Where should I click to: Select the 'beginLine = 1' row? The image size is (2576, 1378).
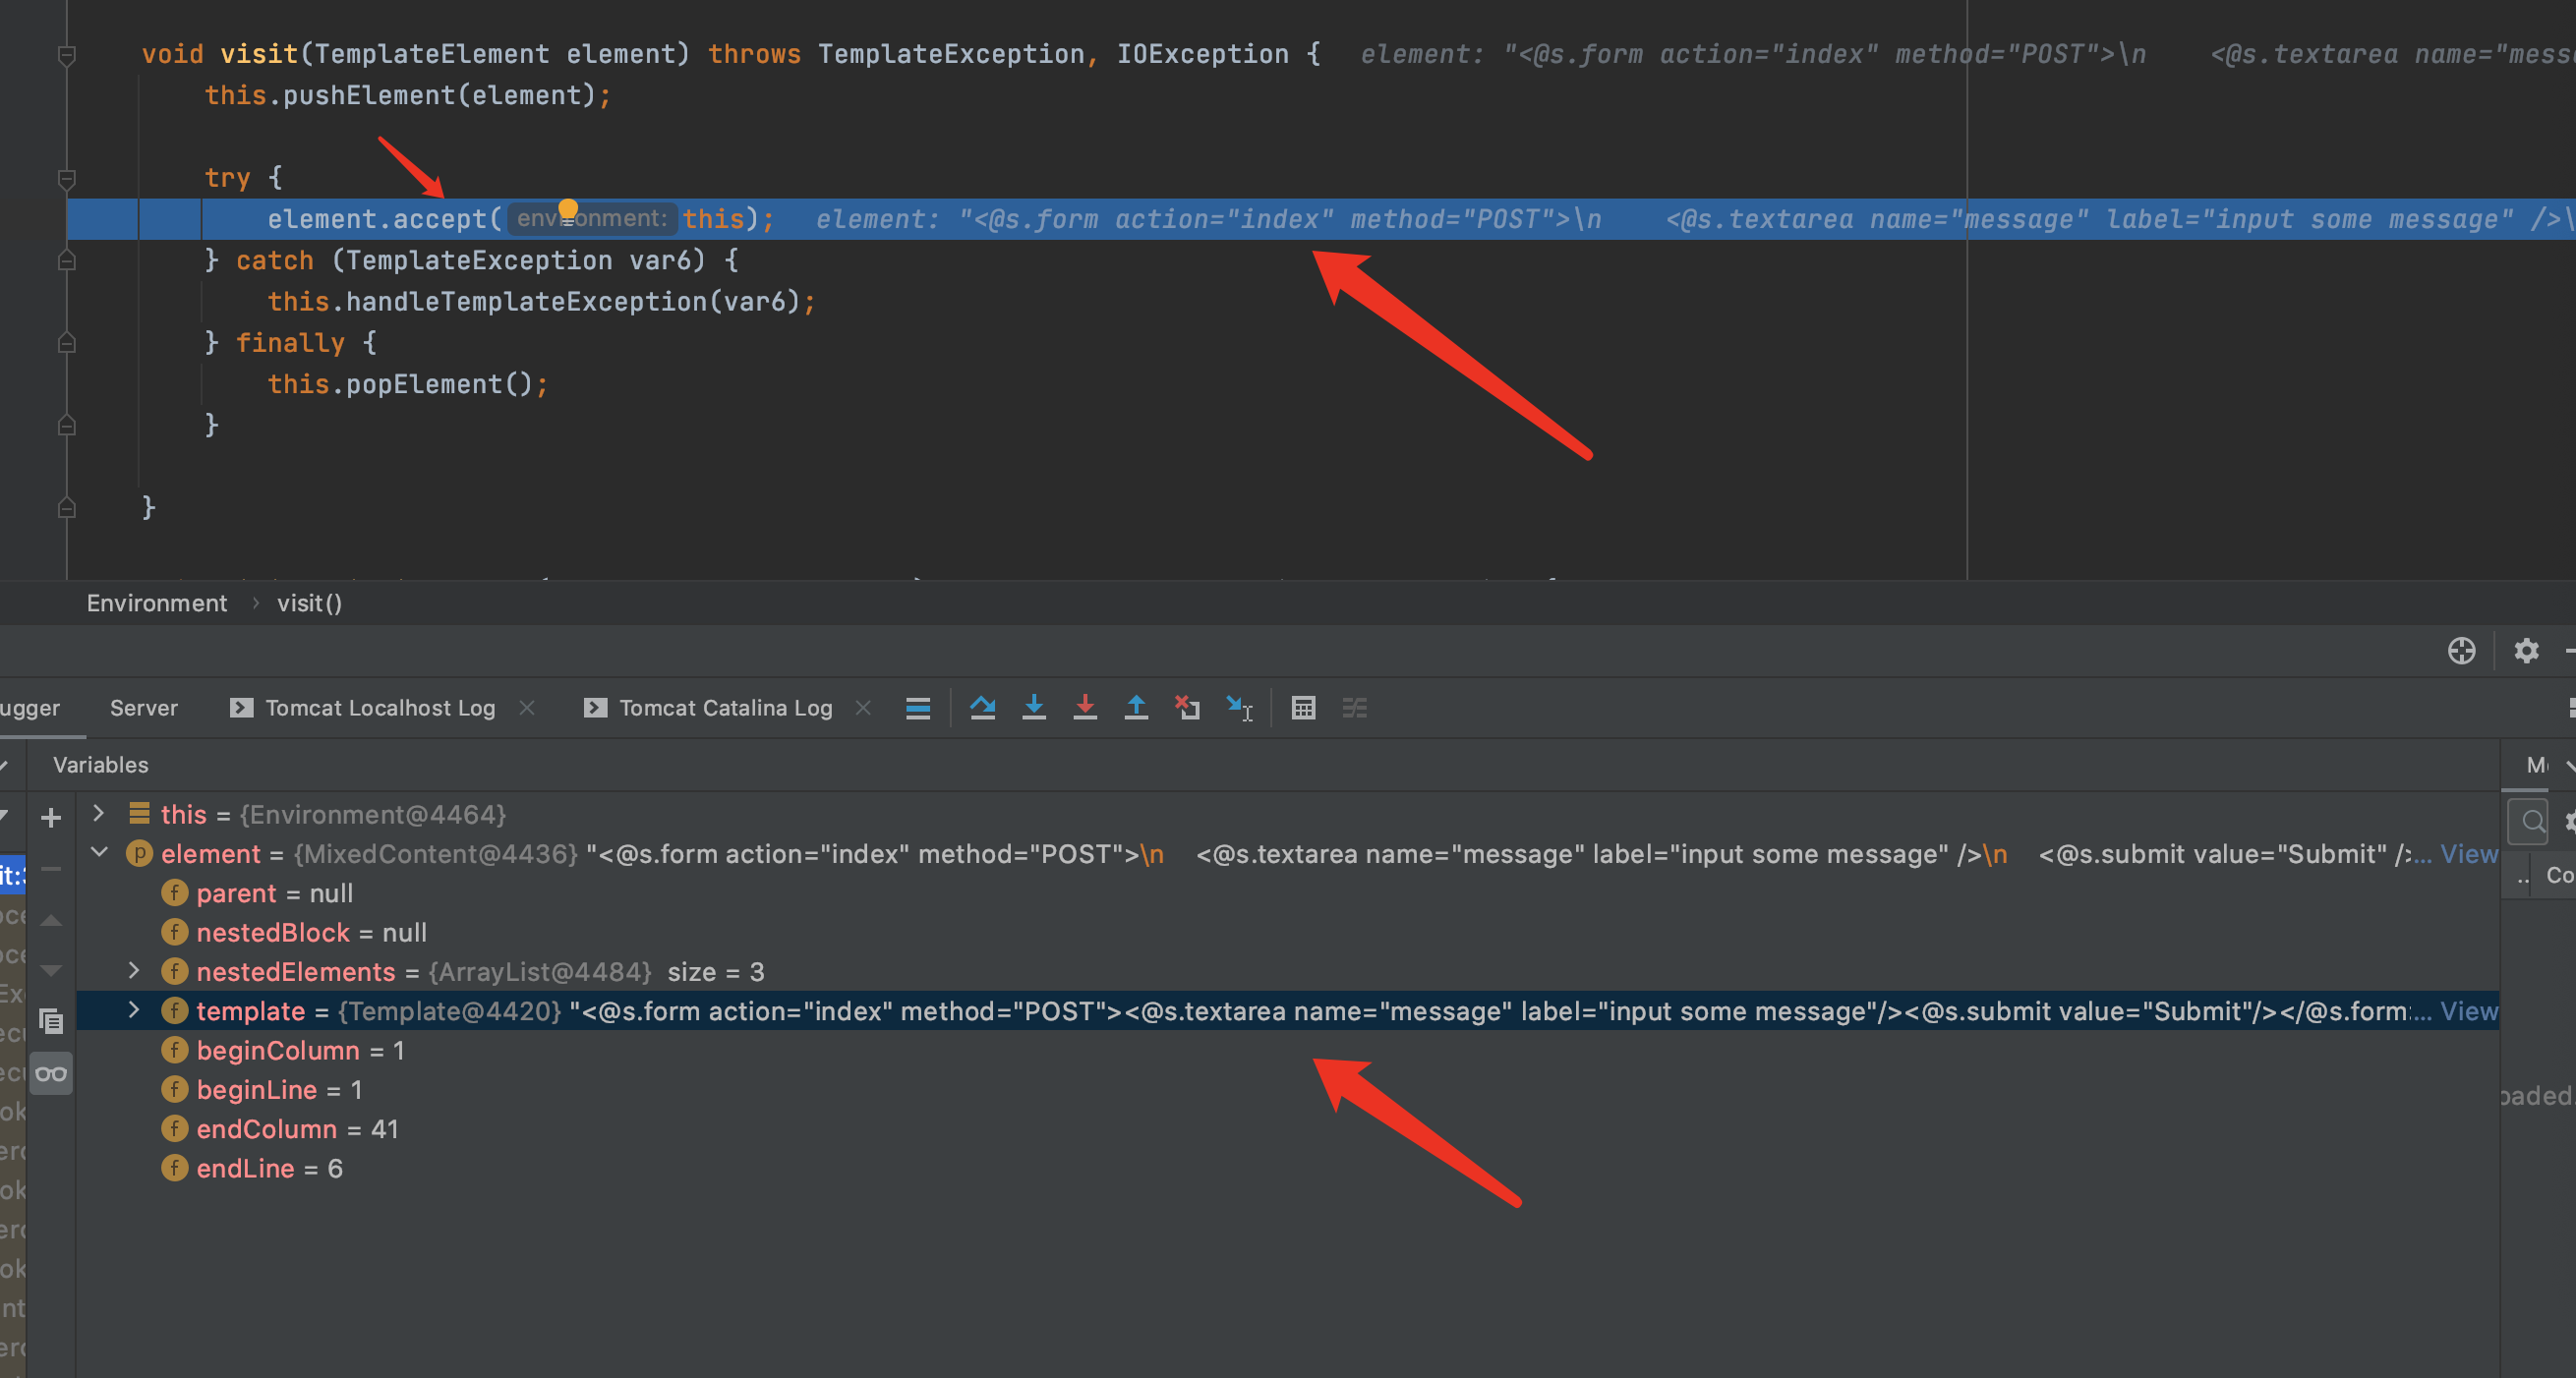coord(1288,1089)
